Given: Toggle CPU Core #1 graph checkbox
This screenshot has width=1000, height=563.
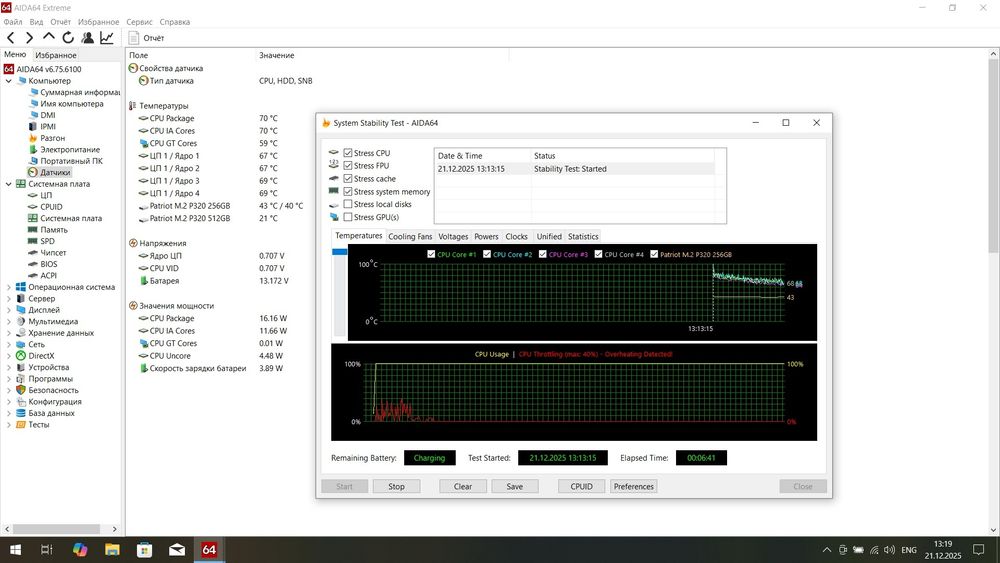Looking at the screenshot, I should [x=432, y=254].
